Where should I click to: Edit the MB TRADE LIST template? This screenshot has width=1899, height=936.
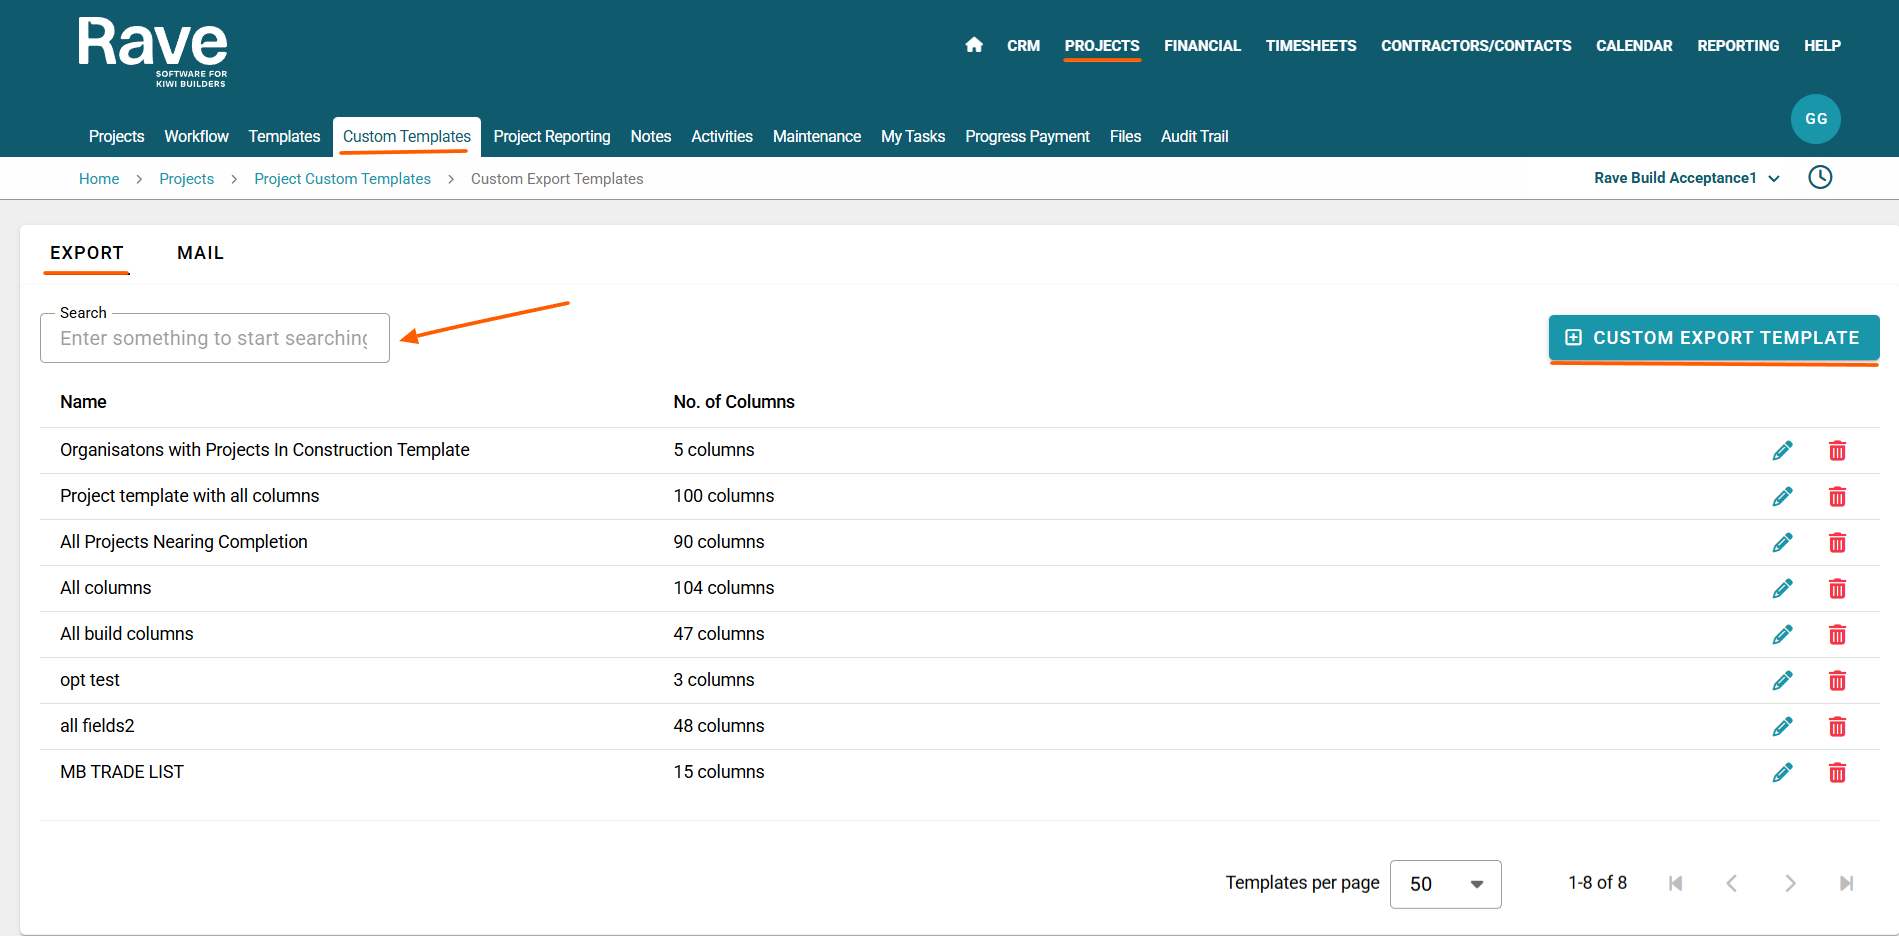click(x=1782, y=772)
